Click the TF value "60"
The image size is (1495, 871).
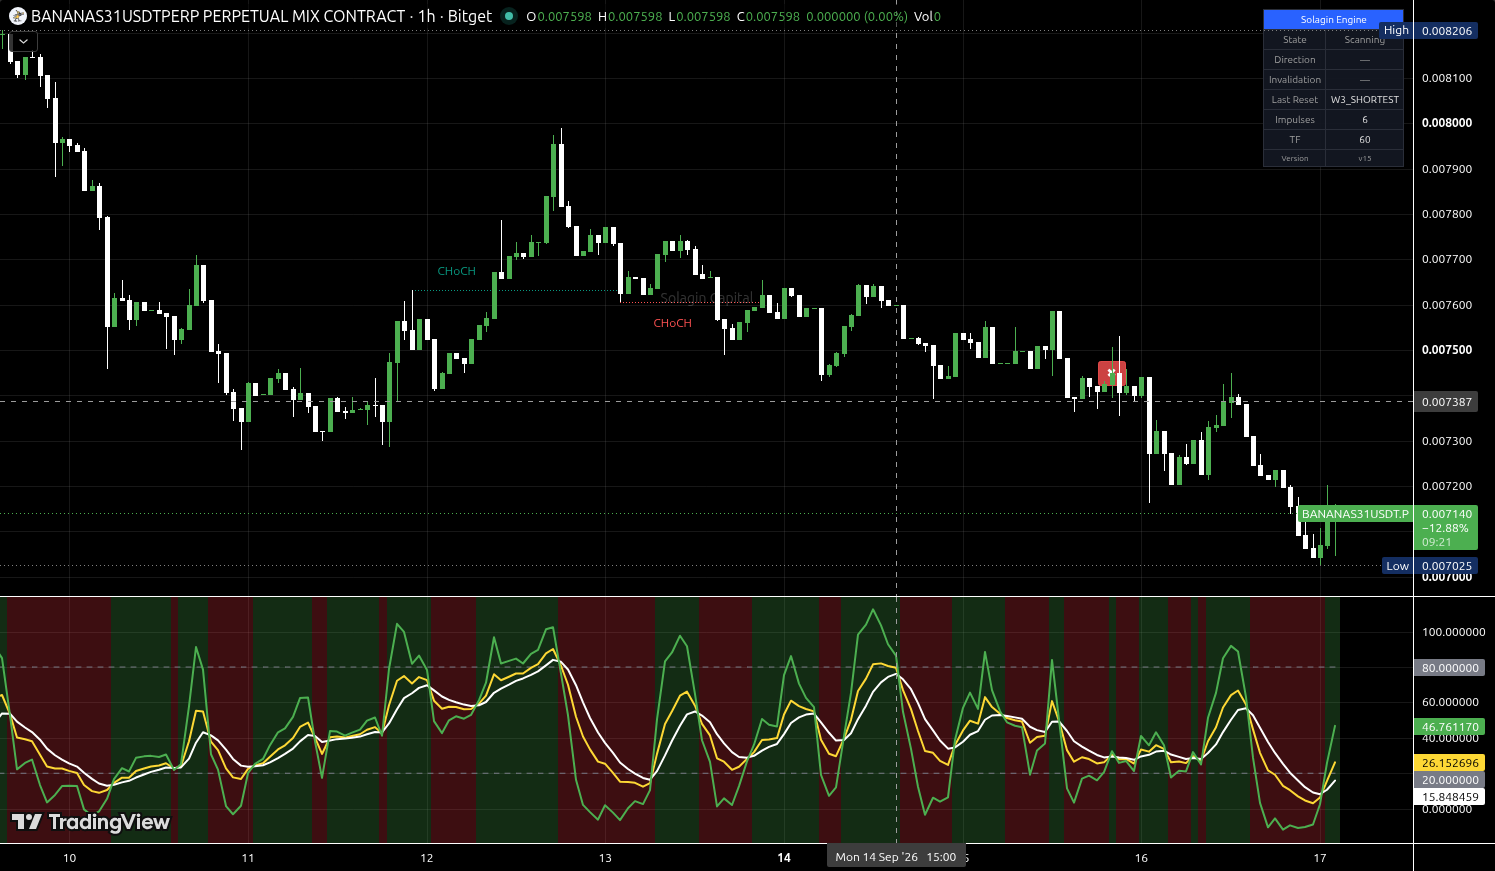coord(1364,140)
